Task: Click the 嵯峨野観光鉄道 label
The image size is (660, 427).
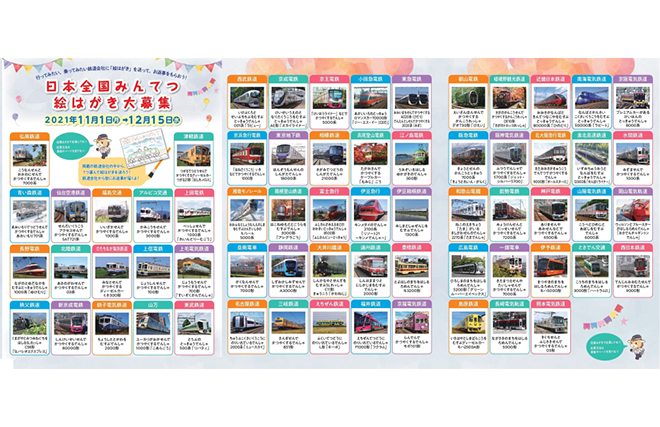Action: [509, 79]
